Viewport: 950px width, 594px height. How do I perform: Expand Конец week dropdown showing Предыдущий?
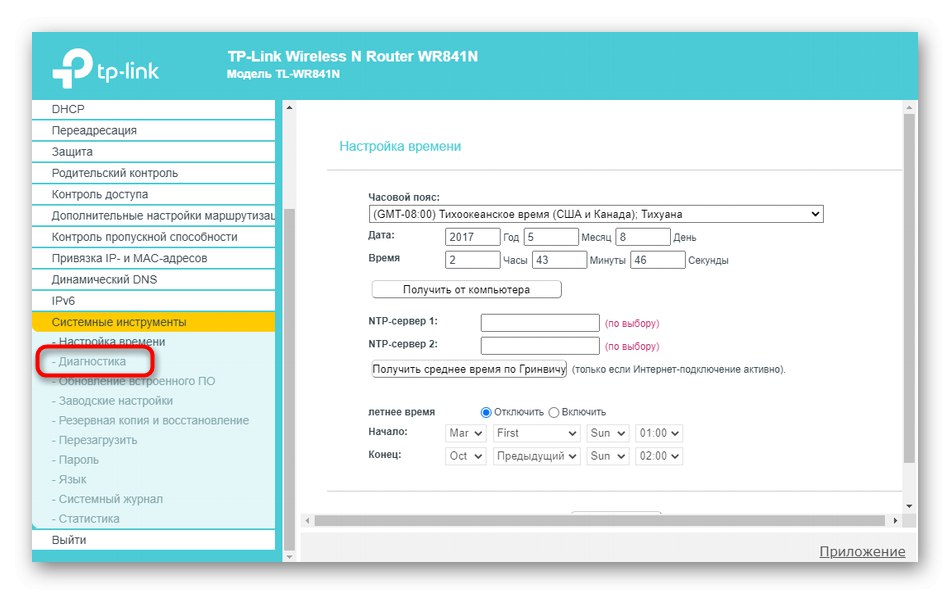[537, 456]
